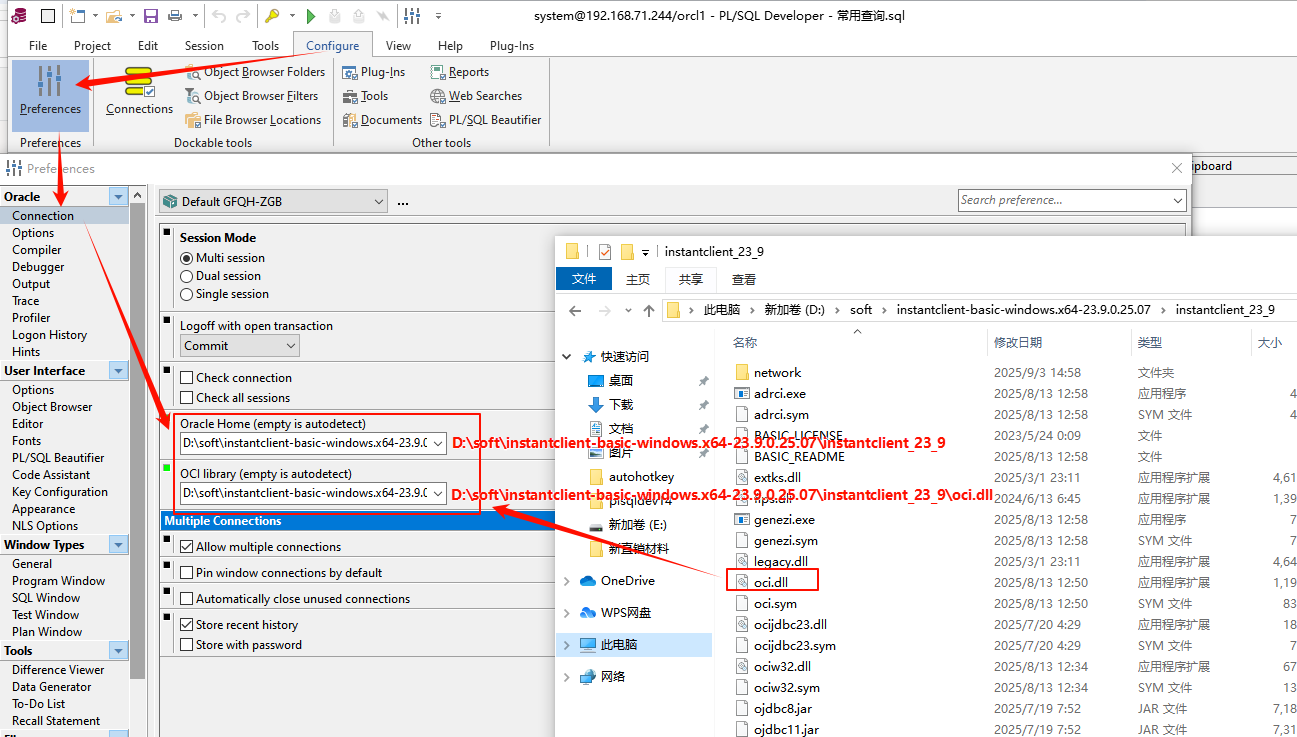Enable the Check all sessions checkbox
The height and width of the screenshot is (737, 1297).
(x=187, y=398)
